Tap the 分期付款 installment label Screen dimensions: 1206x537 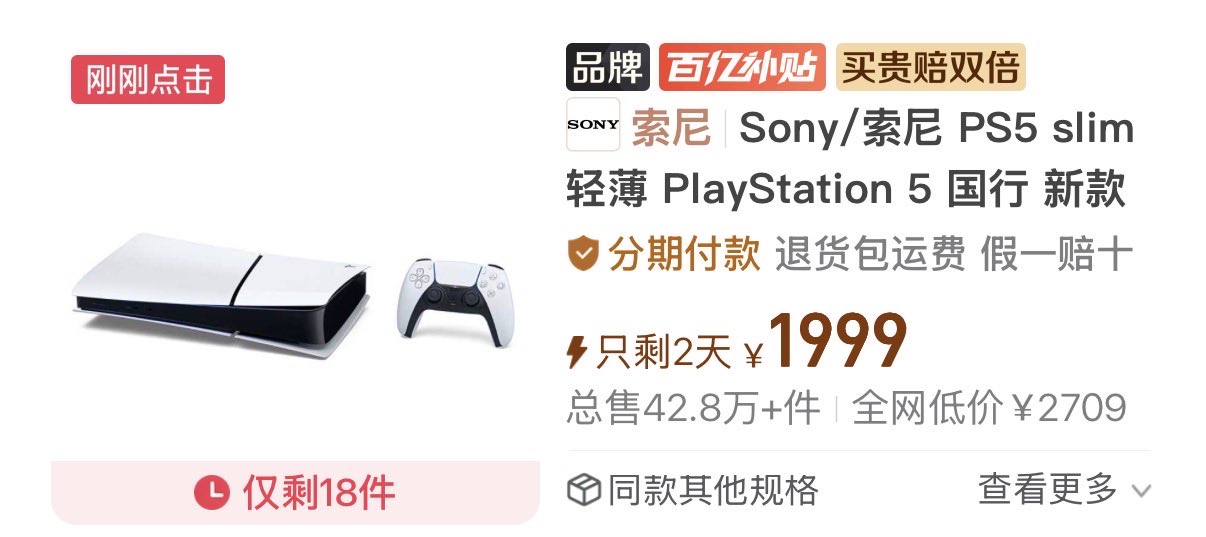pos(684,255)
